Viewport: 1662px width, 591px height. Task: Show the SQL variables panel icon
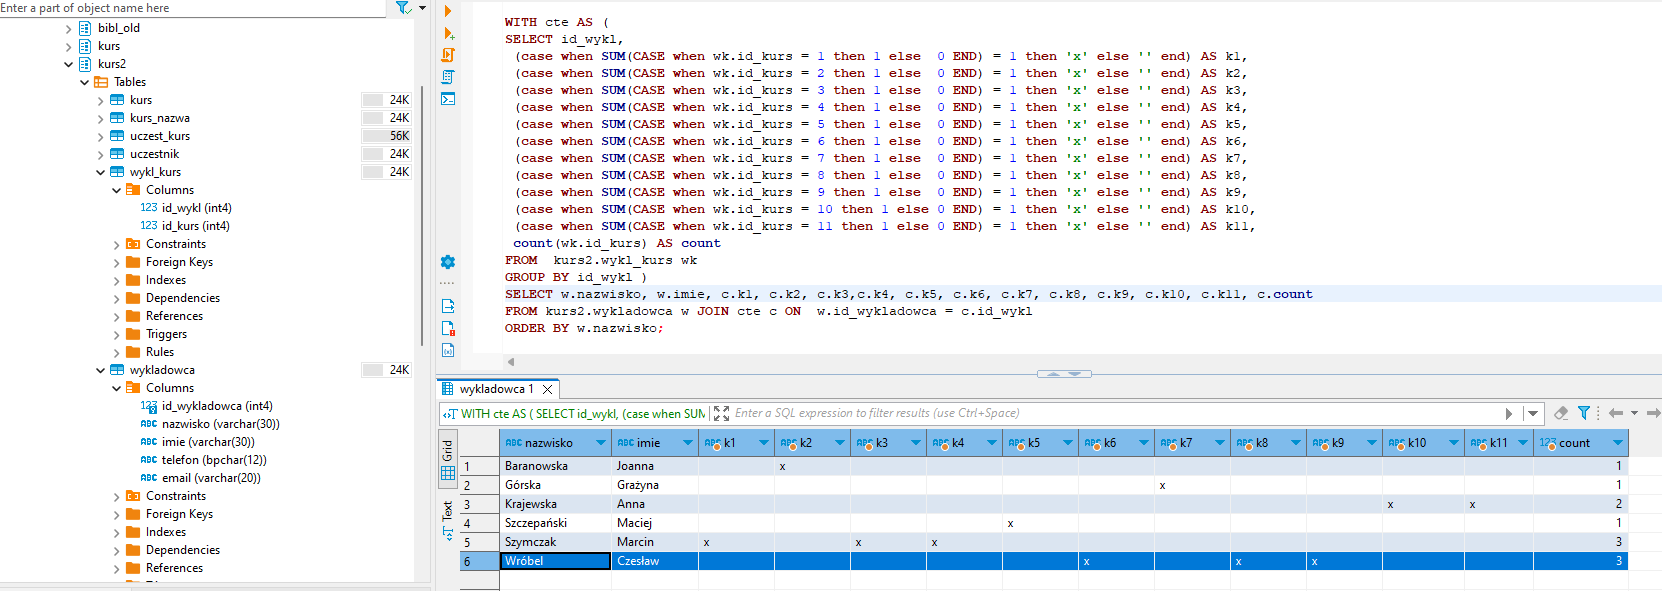pos(448,350)
